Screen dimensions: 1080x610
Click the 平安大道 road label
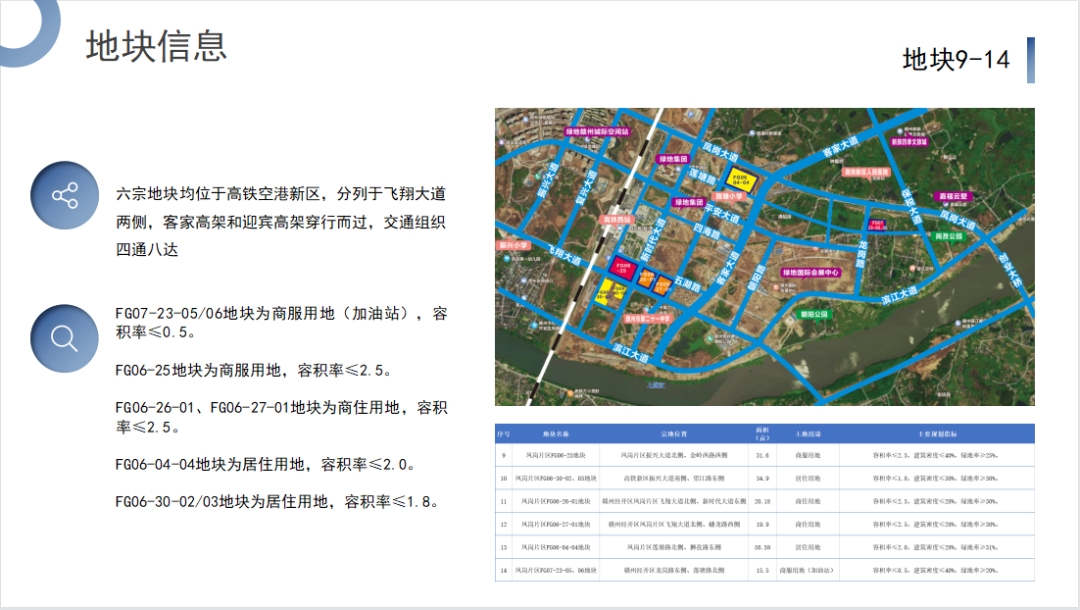click(721, 212)
